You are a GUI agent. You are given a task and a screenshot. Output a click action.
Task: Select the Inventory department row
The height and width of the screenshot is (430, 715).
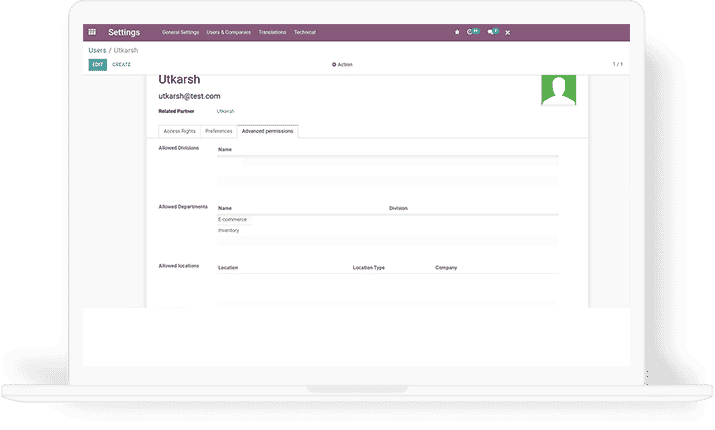(x=388, y=231)
